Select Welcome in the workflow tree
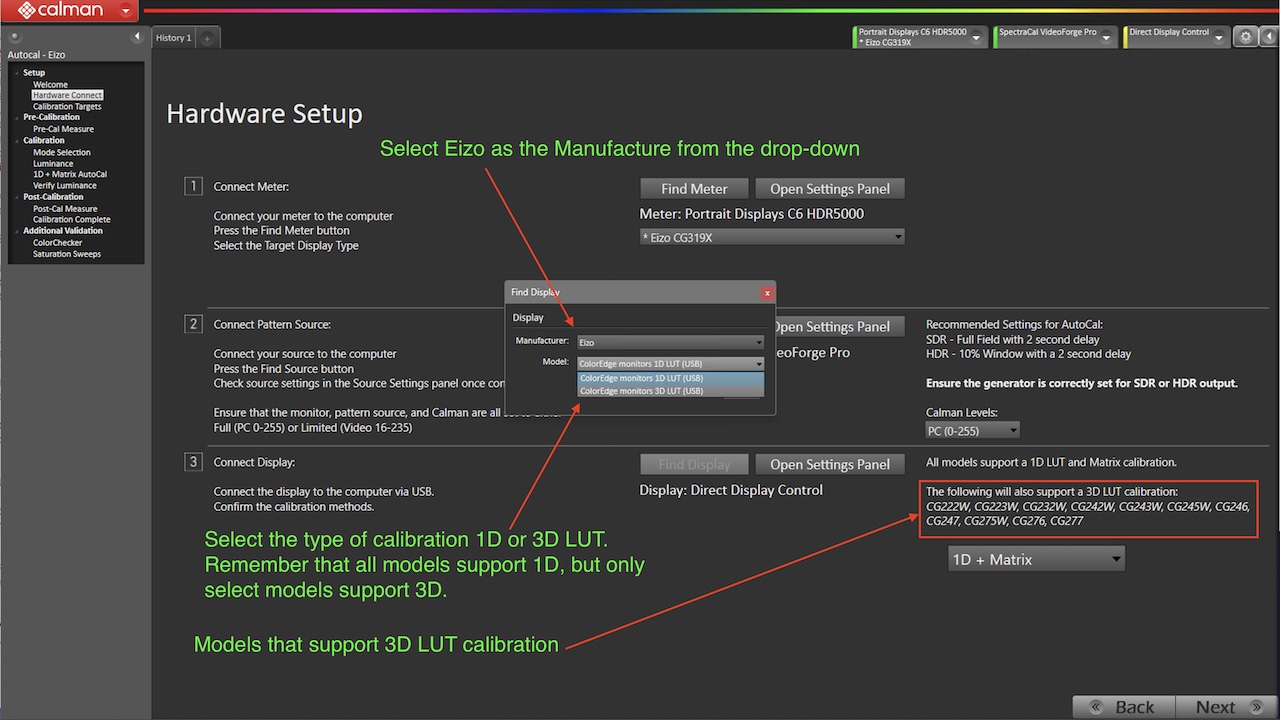This screenshot has height=720, width=1280. point(50,85)
